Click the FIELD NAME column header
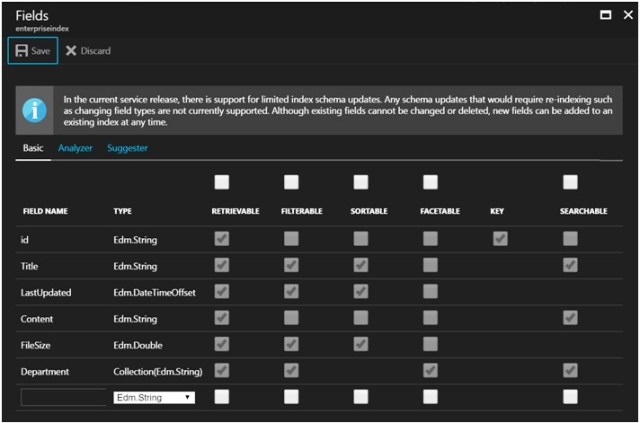 45,211
